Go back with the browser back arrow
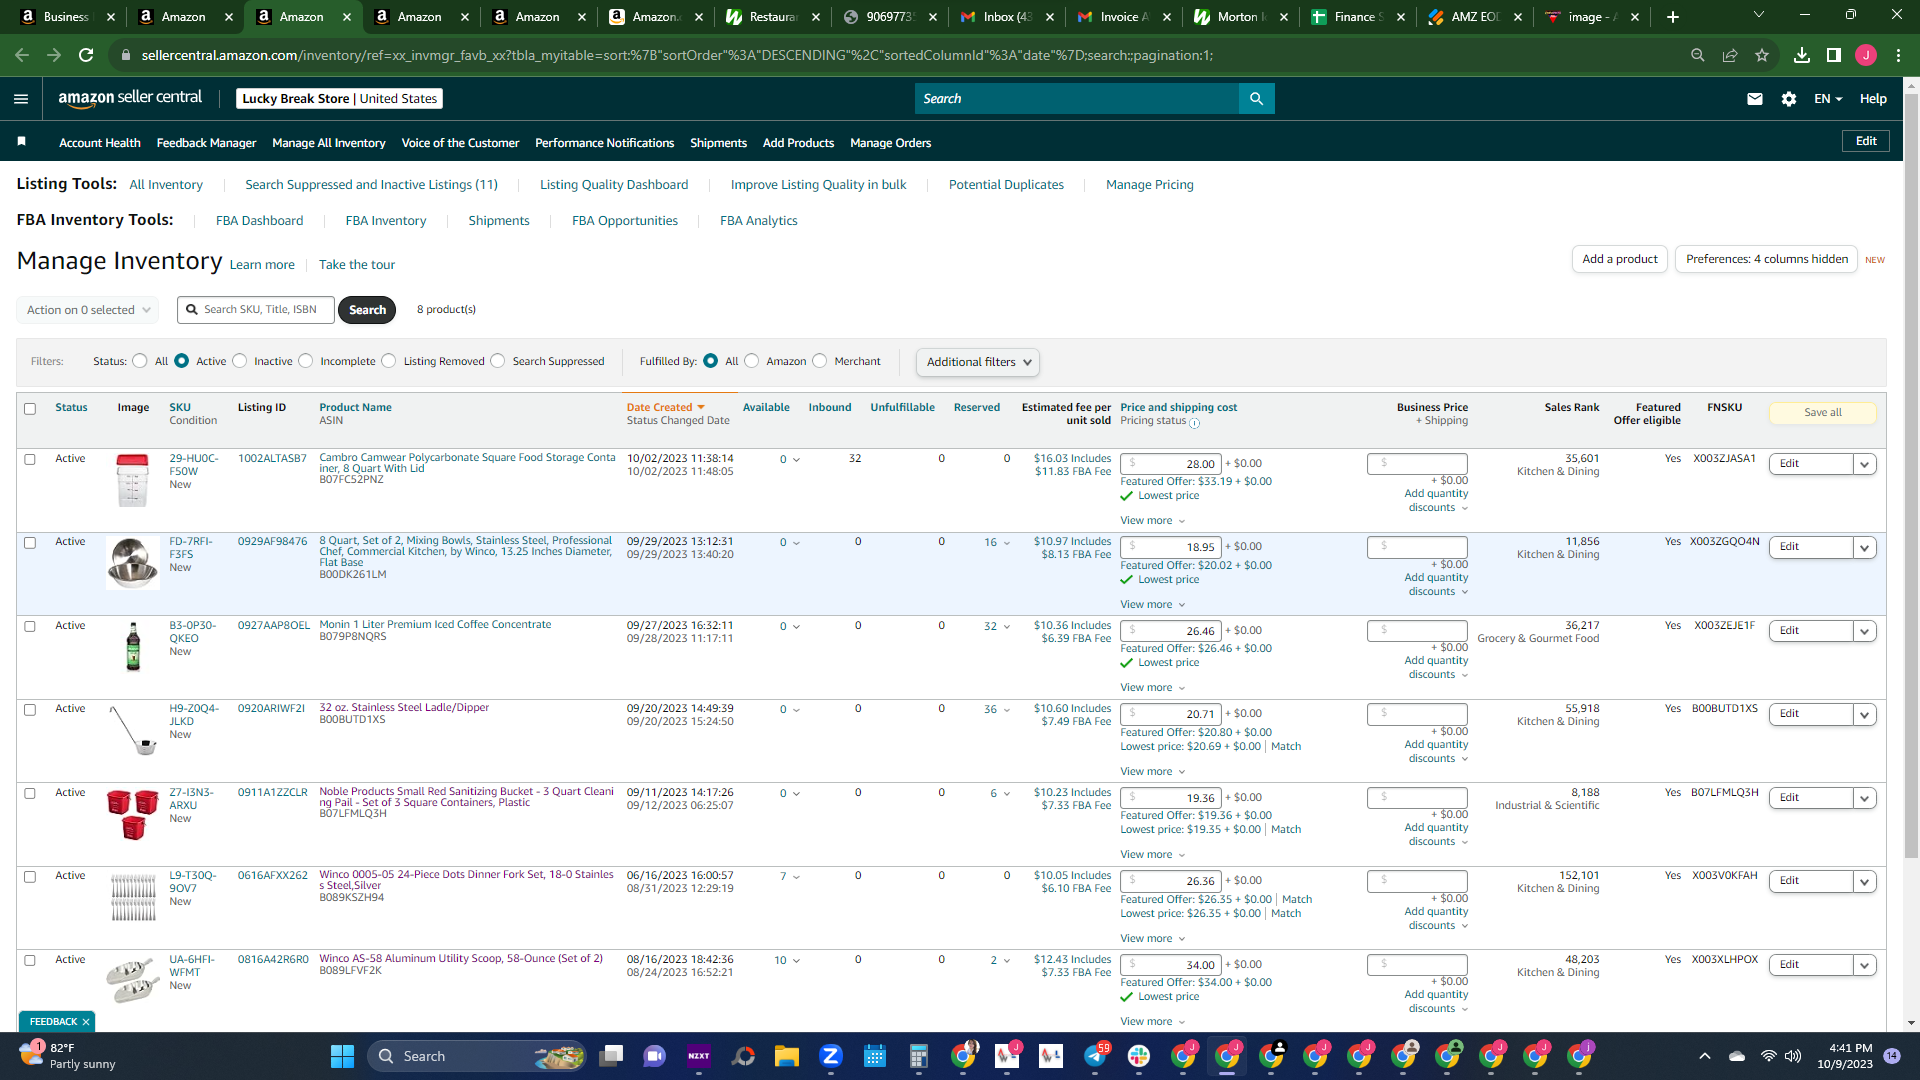The width and height of the screenshot is (1920, 1080). click(22, 55)
